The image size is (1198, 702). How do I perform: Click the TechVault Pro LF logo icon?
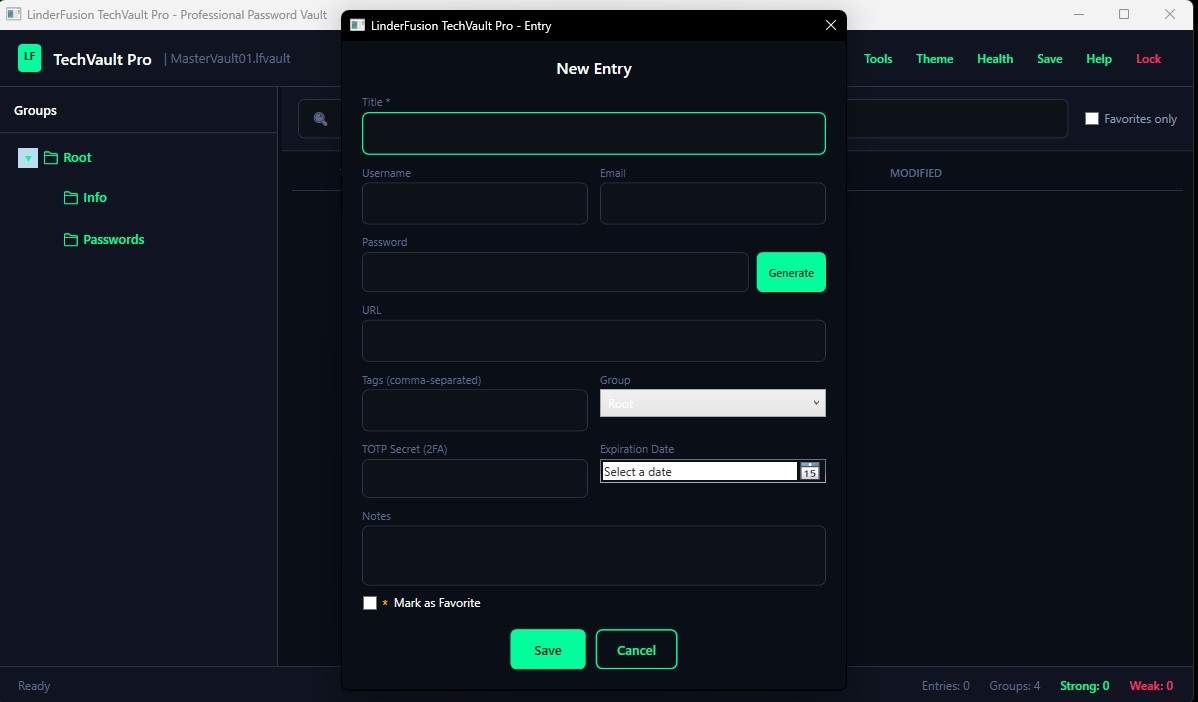pos(29,58)
